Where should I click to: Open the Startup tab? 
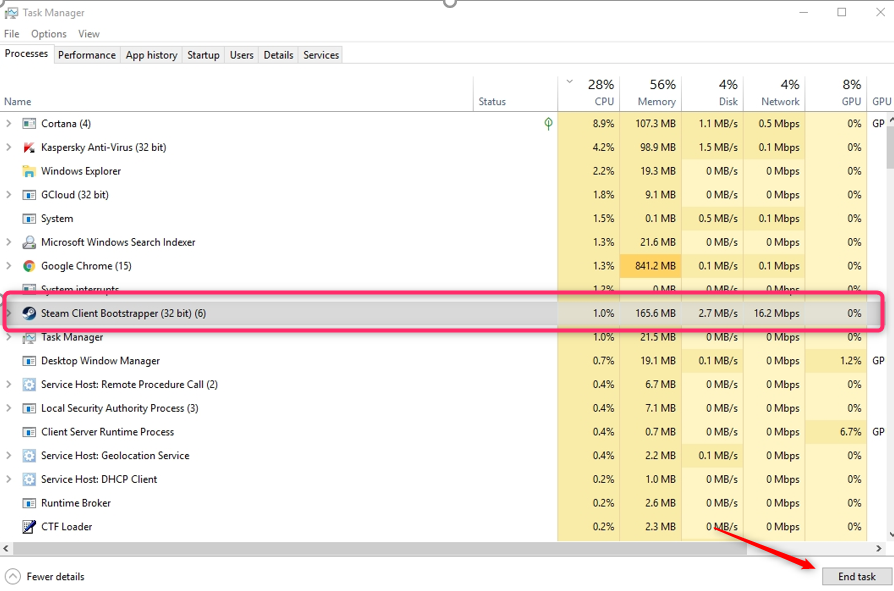tap(203, 55)
